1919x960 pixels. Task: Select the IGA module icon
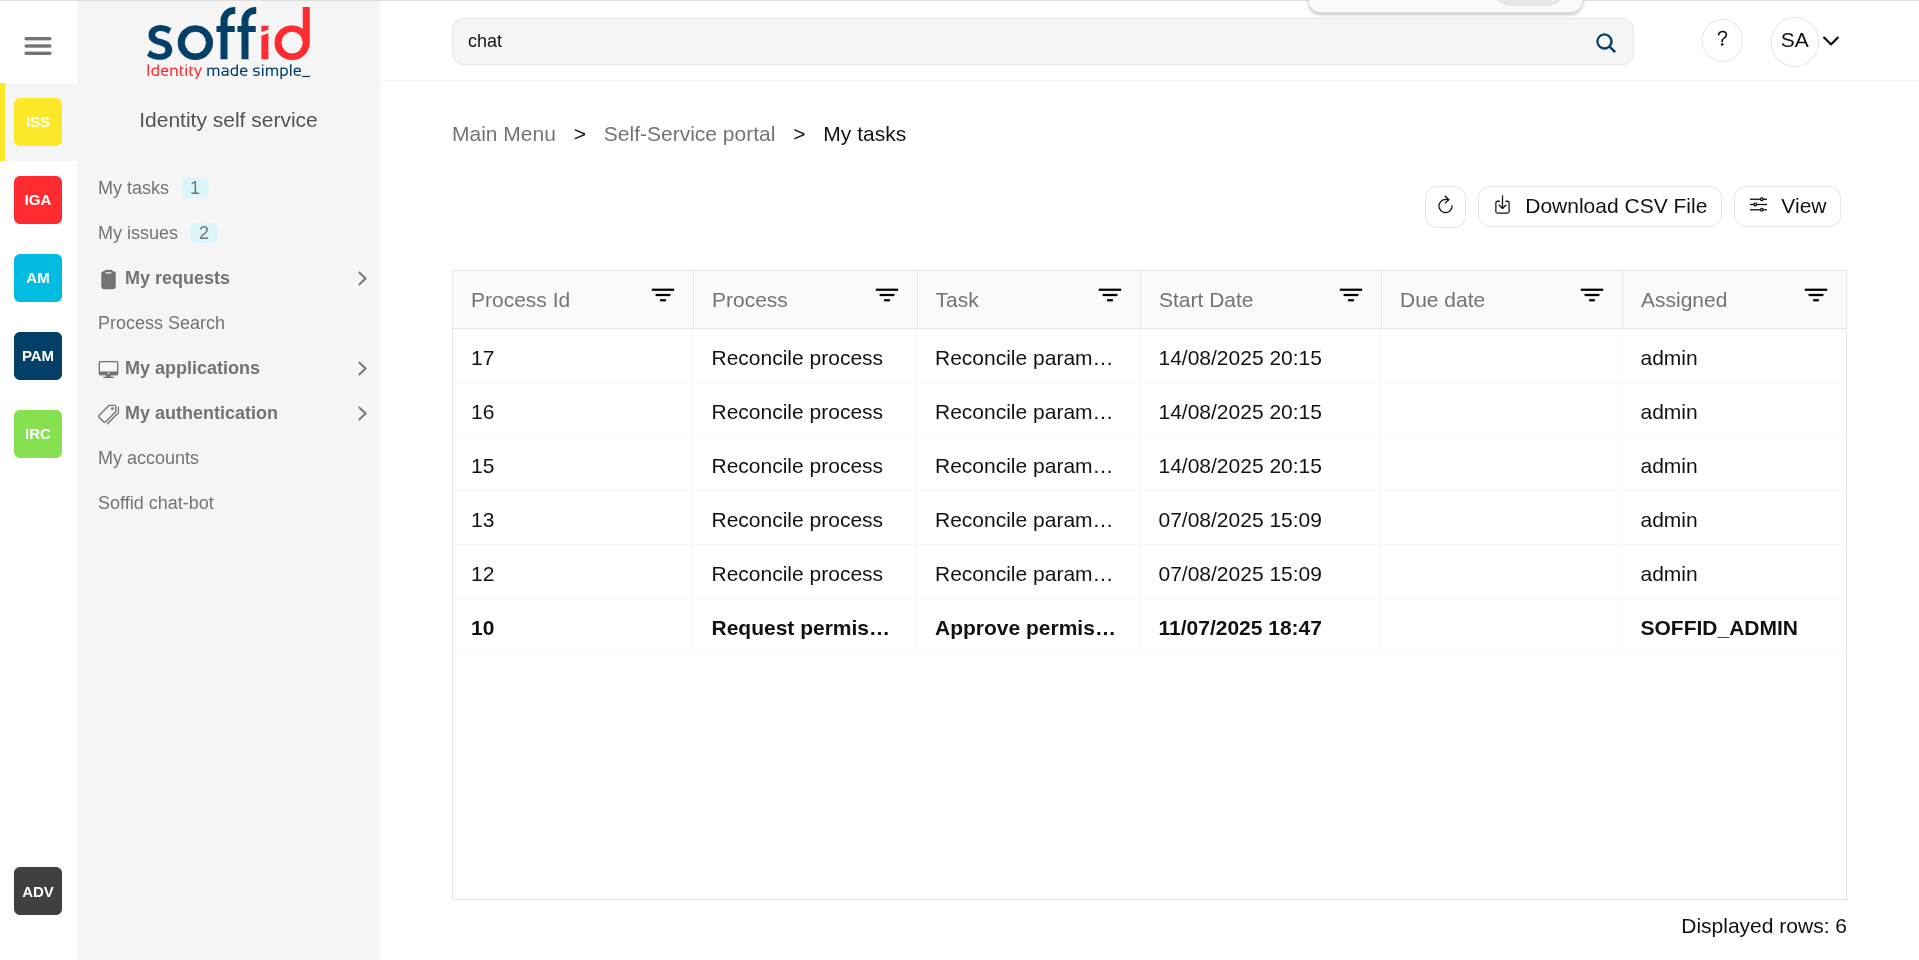[38, 200]
